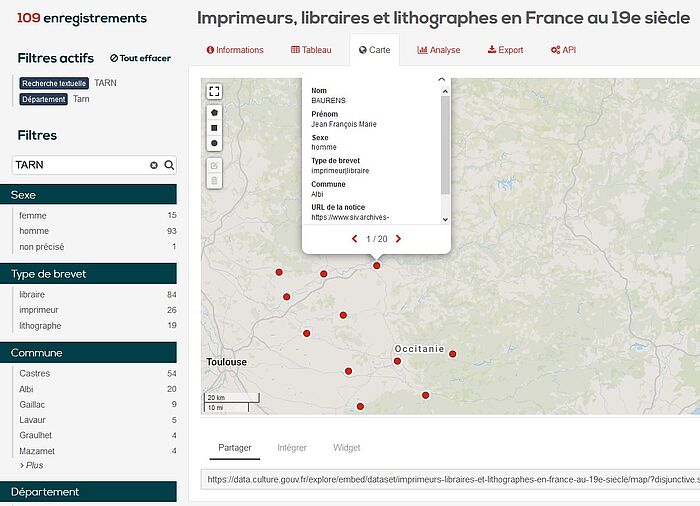
Task: Filter by commune Albi
Action: (97, 389)
